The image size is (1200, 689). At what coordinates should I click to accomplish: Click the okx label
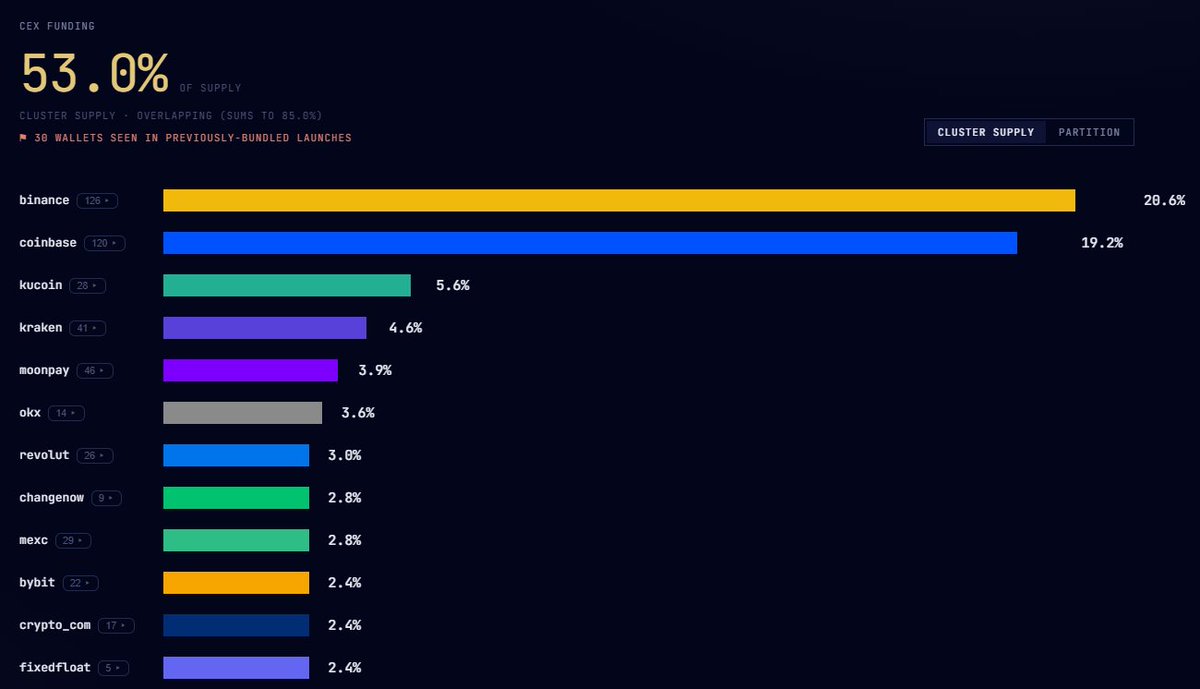[30, 413]
